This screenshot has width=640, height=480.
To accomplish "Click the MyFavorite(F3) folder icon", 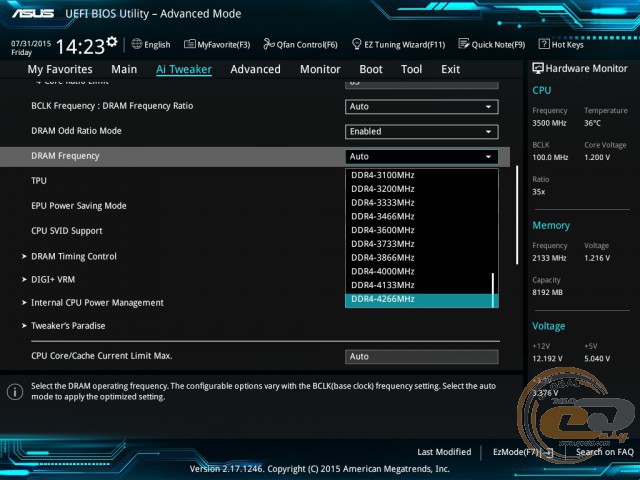I will [x=190, y=44].
